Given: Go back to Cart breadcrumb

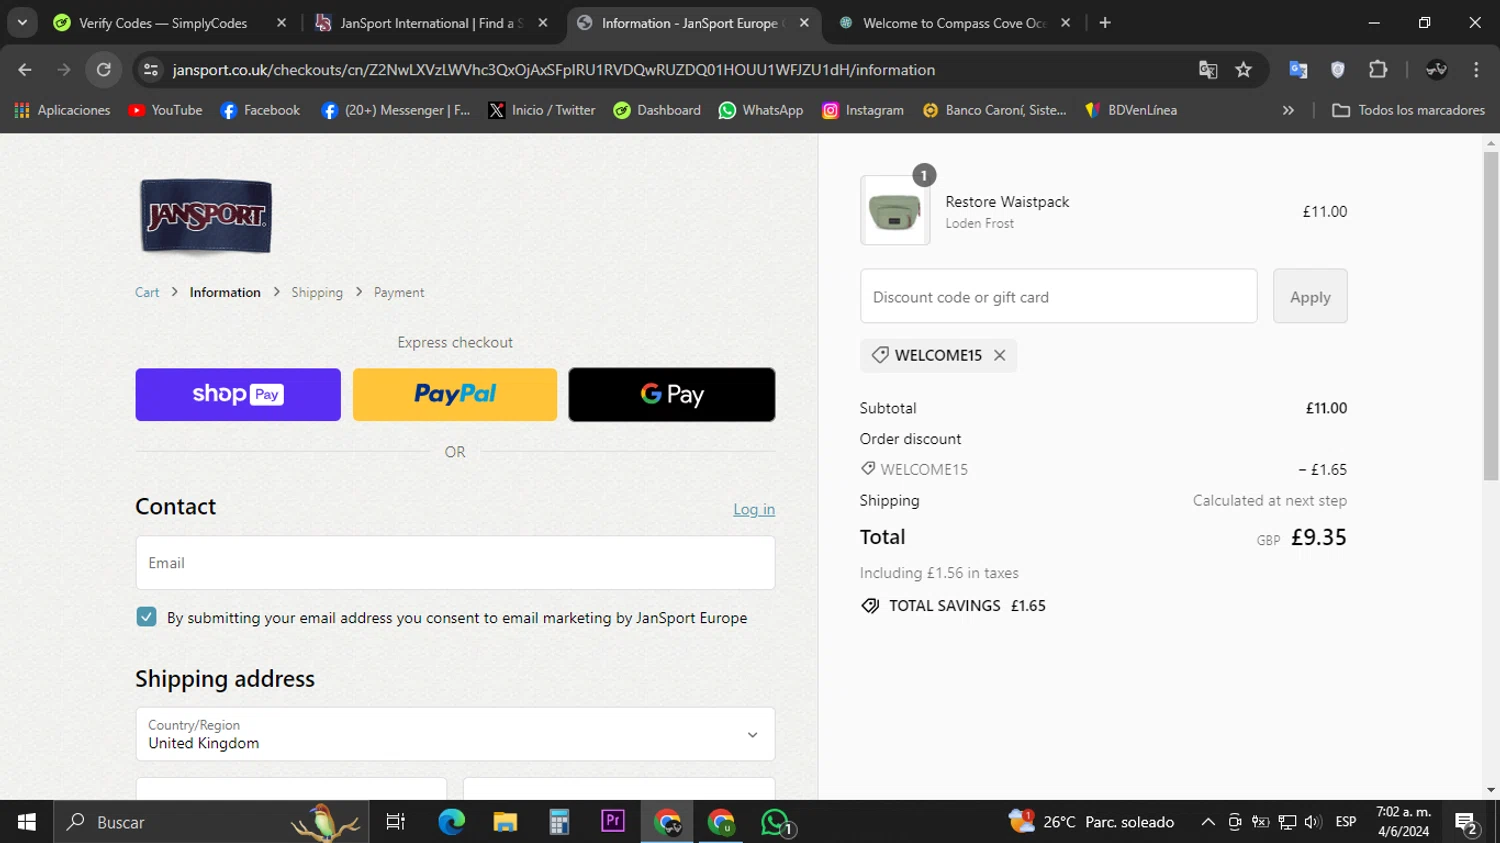Looking at the screenshot, I should coord(147,292).
